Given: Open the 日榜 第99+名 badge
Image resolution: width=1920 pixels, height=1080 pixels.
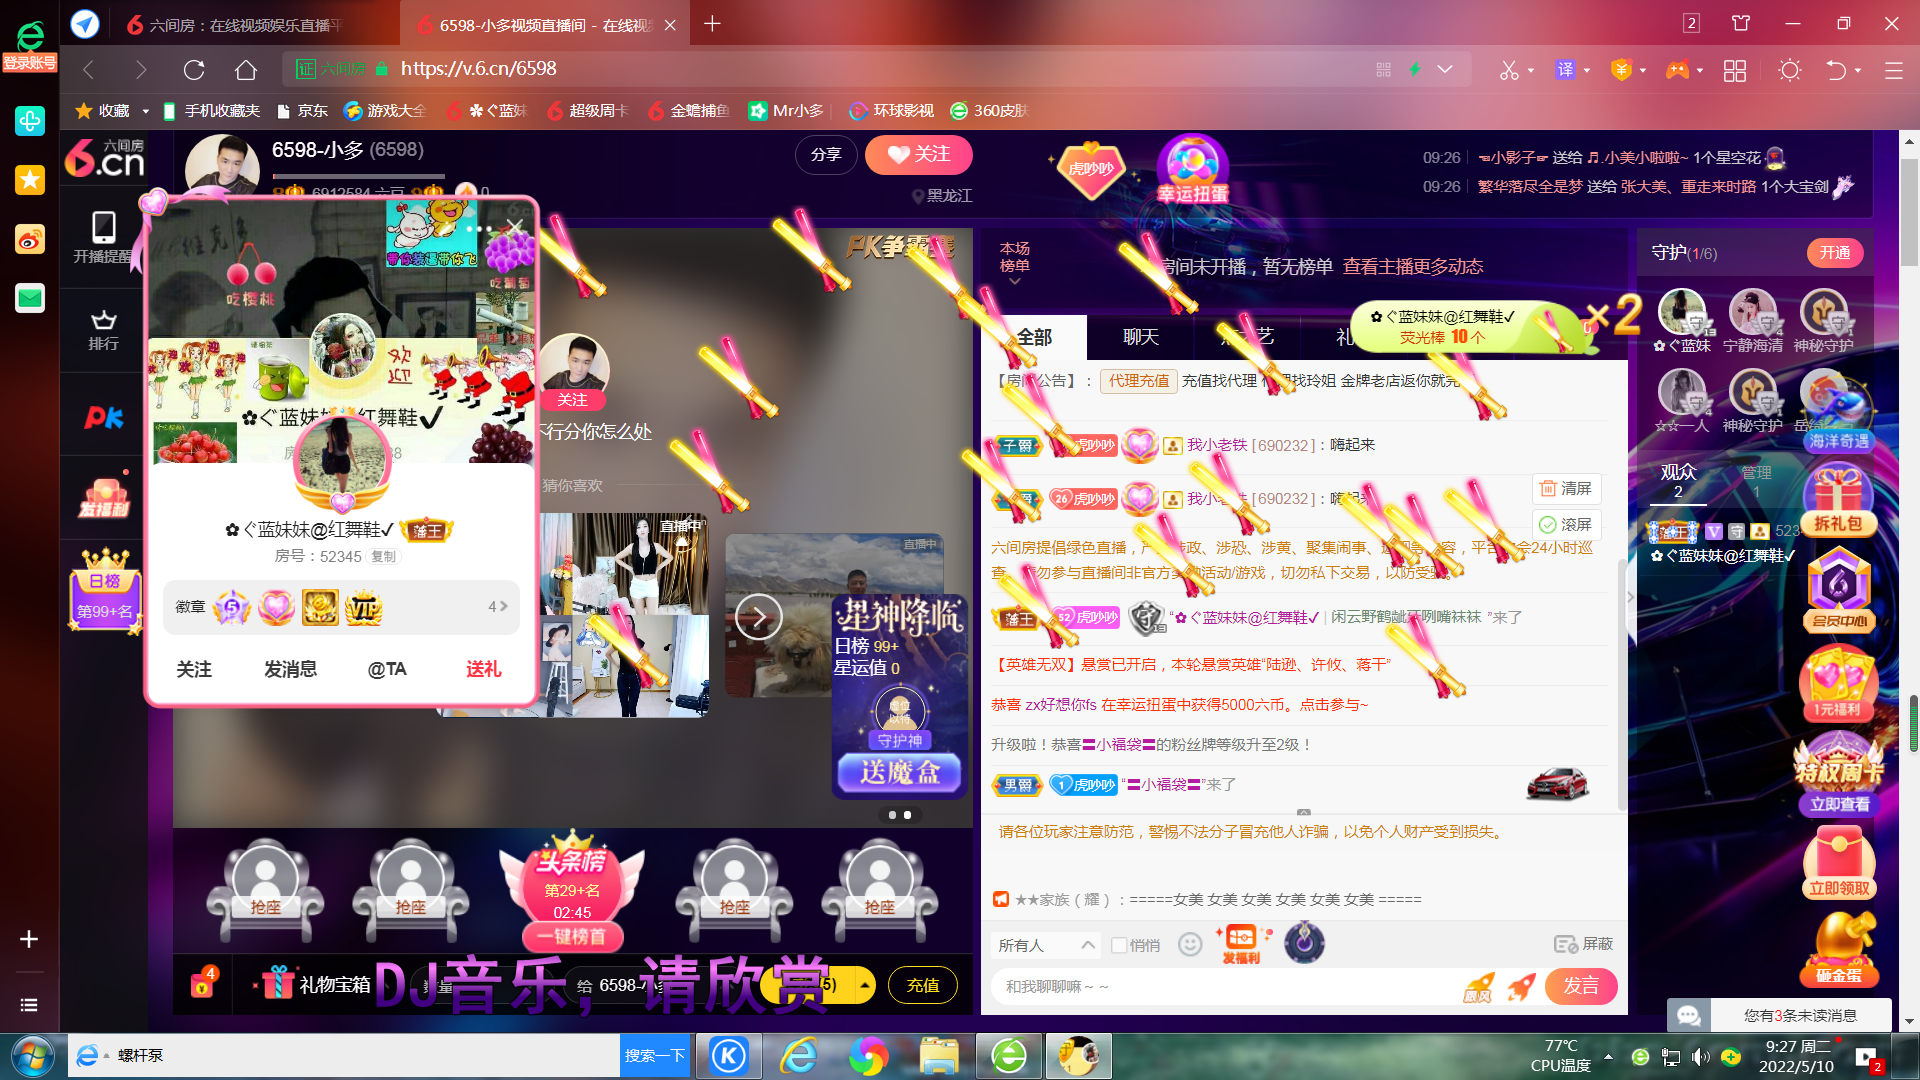Looking at the screenshot, I should pos(104,590).
